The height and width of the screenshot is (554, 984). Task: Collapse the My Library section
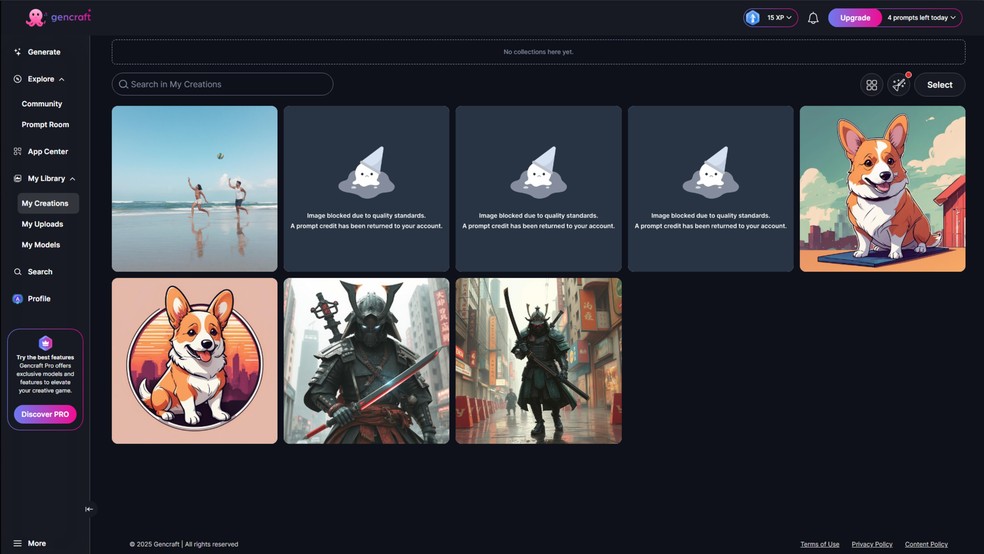72,179
